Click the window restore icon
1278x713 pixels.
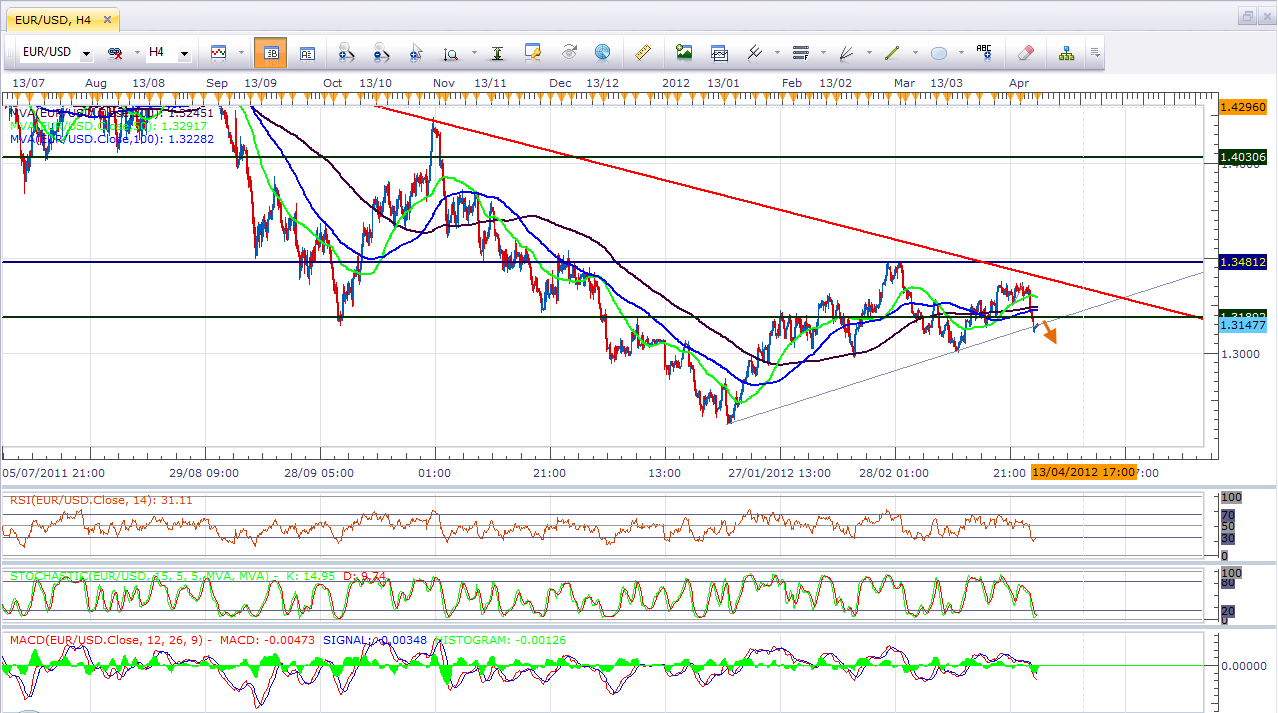click(1248, 16)
